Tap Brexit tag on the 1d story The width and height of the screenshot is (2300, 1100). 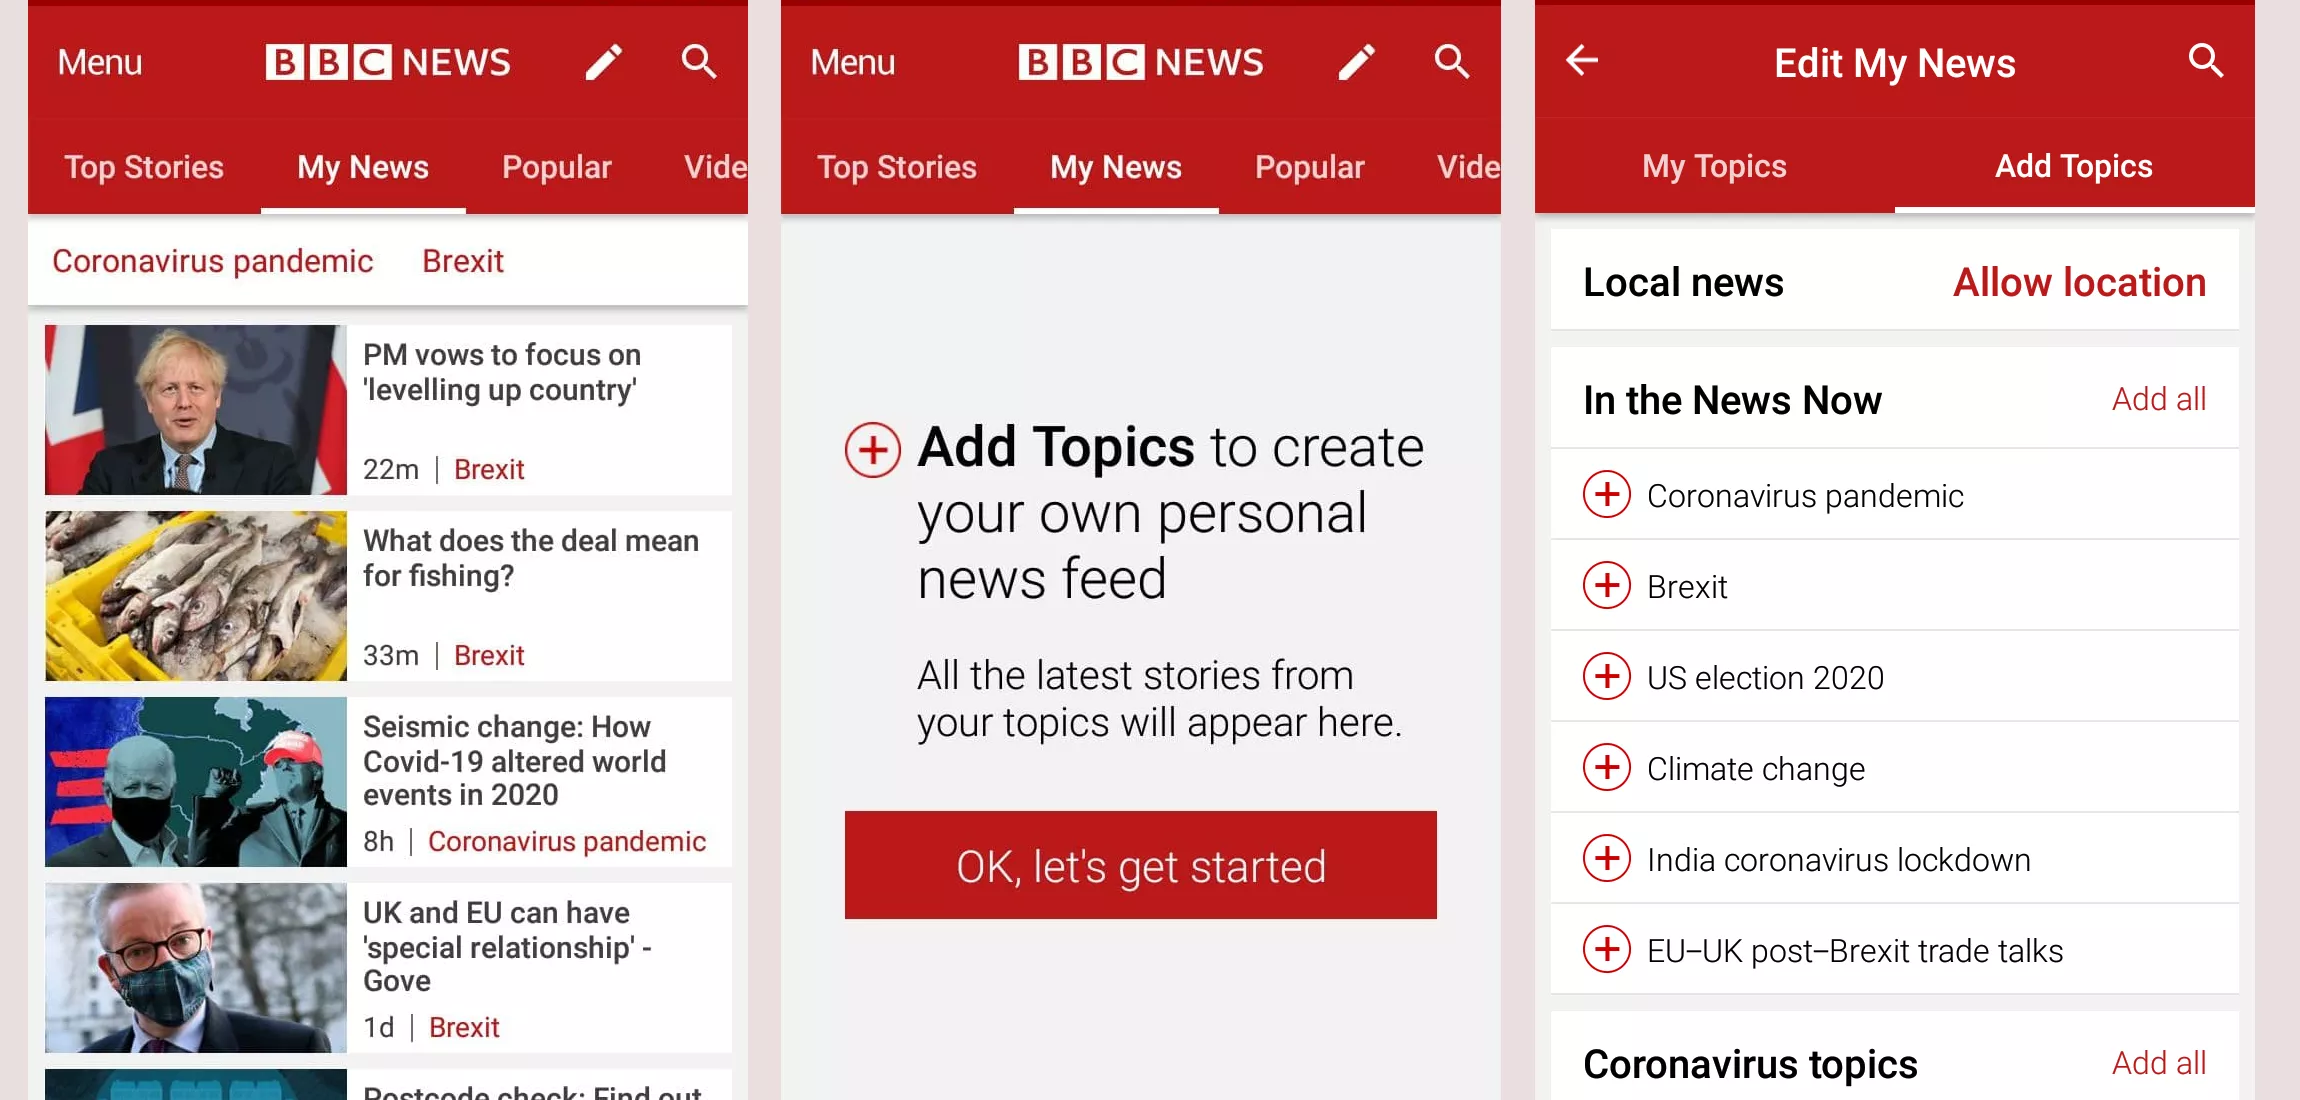tap(464, 1027)
